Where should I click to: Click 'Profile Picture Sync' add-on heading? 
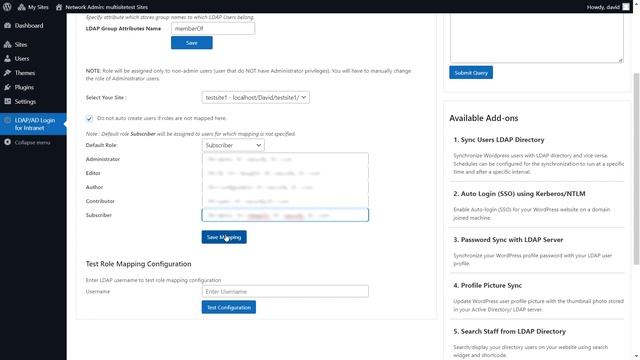pos(488,285)
